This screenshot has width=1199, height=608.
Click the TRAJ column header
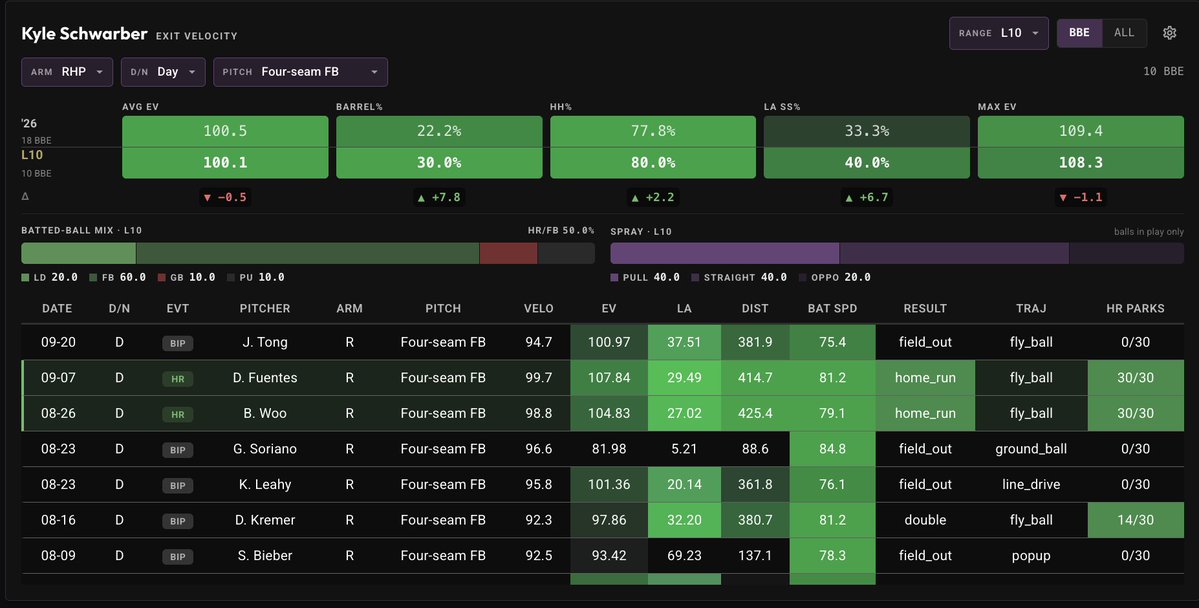tap(1031, 308)
